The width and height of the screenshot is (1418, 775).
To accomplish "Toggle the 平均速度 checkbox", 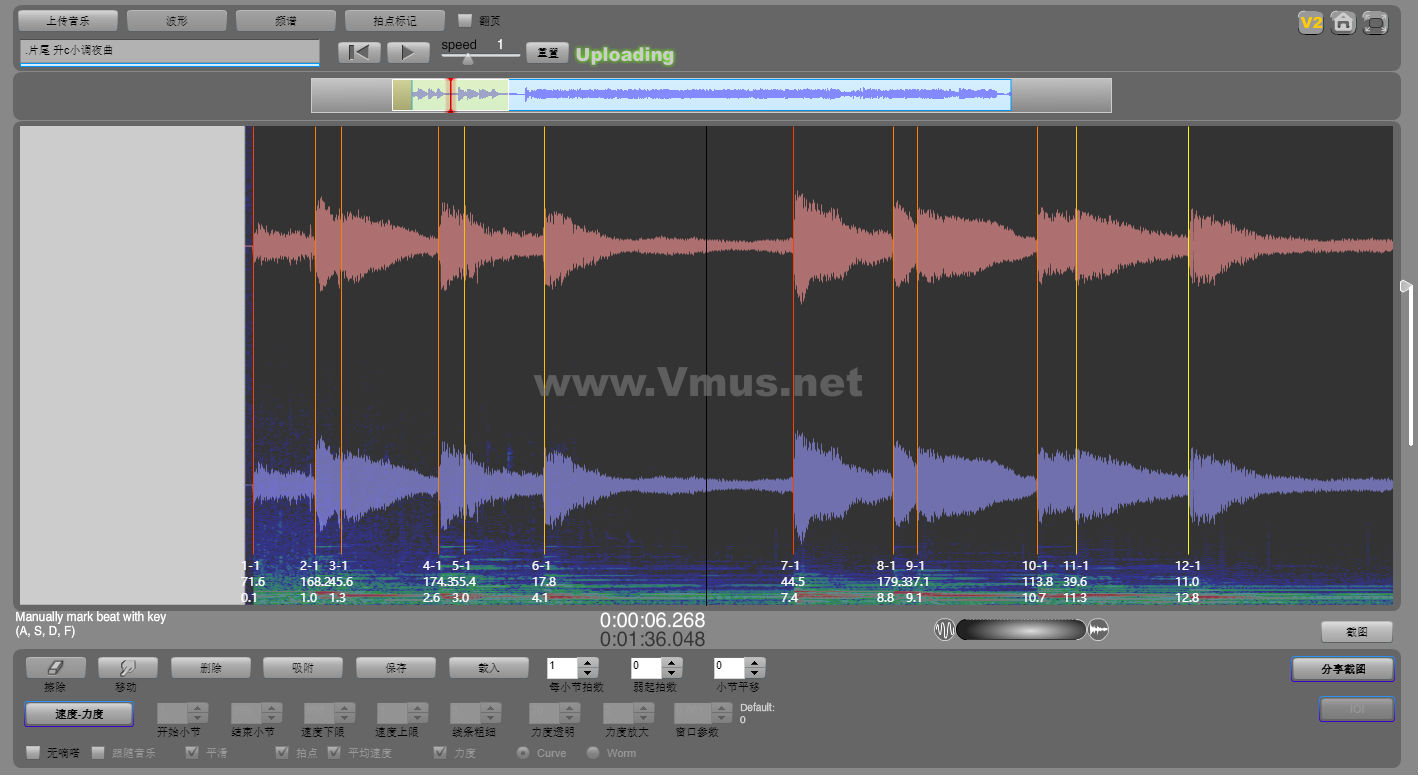I will [x=334, y=752].
